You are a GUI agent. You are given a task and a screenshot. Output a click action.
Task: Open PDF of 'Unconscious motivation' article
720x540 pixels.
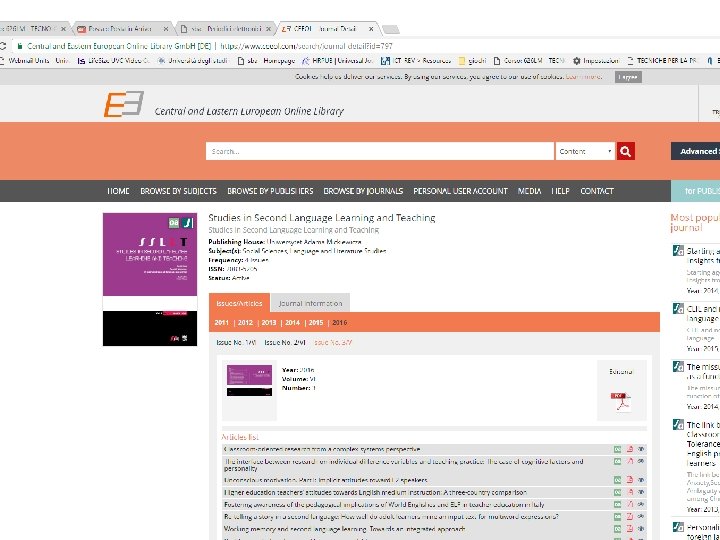click(x=630, y=480)
